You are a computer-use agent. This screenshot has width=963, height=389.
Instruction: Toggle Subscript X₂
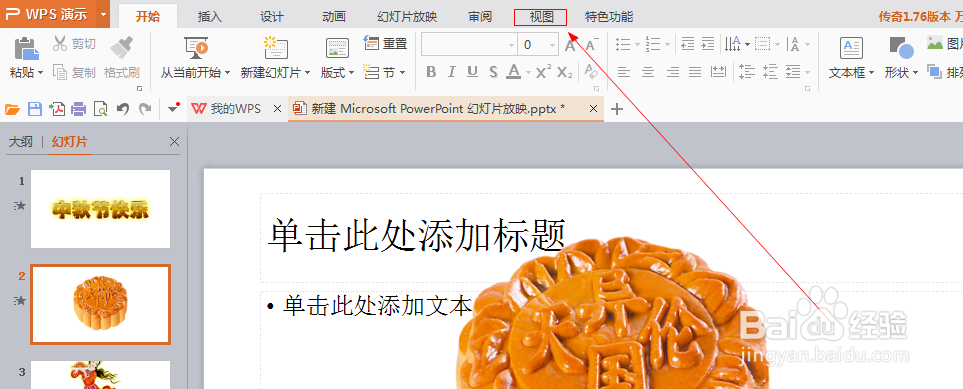click(565, 73)
